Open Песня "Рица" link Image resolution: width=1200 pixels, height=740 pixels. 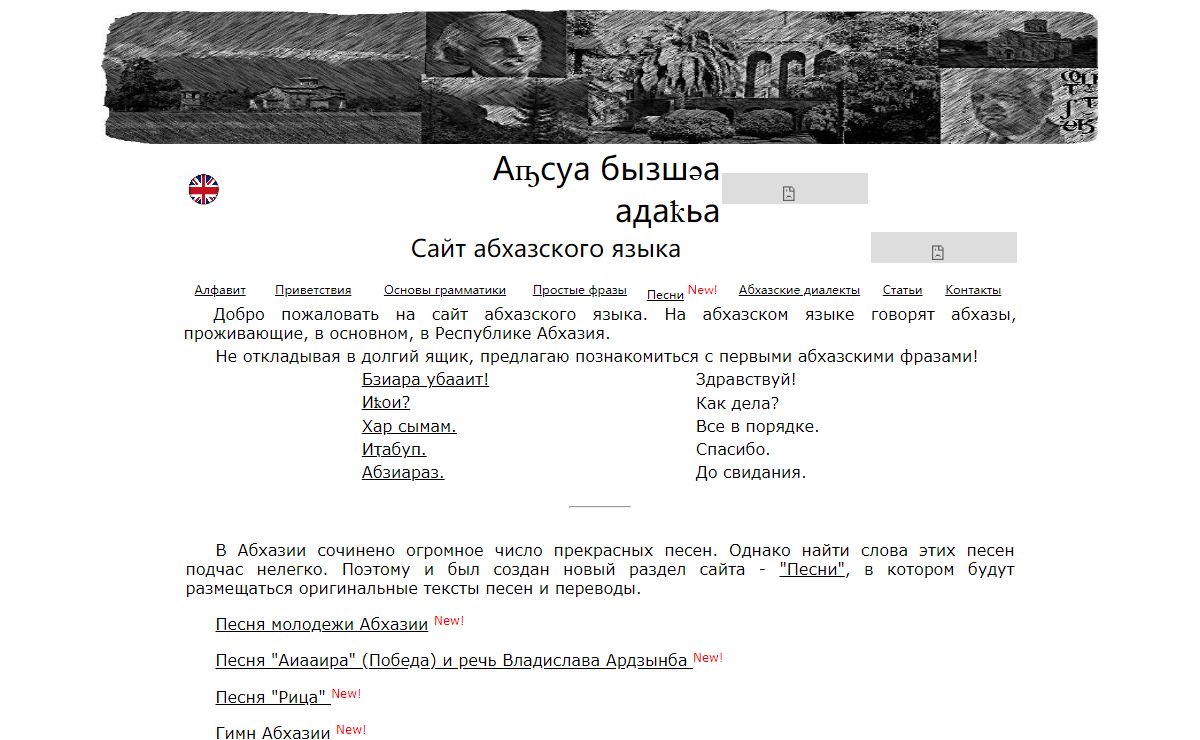click(273, 697)
